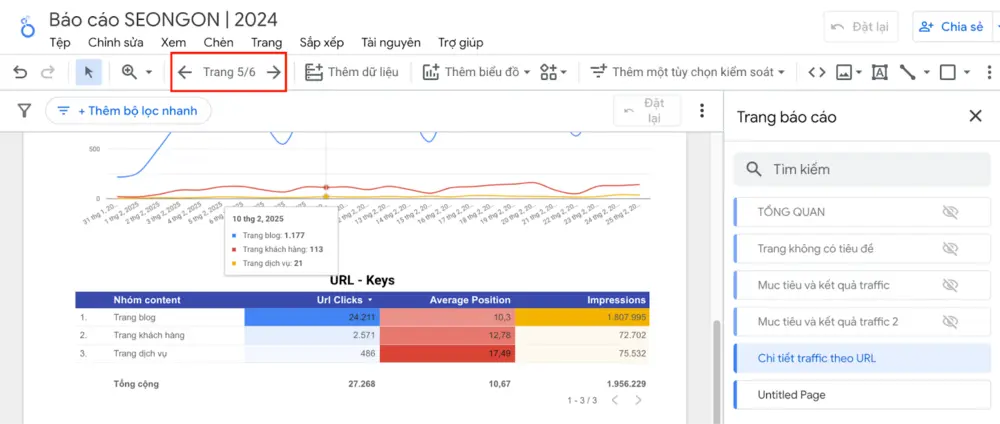1000x424 pixels.
Task: Click the blue Url Clicks cell for Trang blog
Action: point(312,317)
